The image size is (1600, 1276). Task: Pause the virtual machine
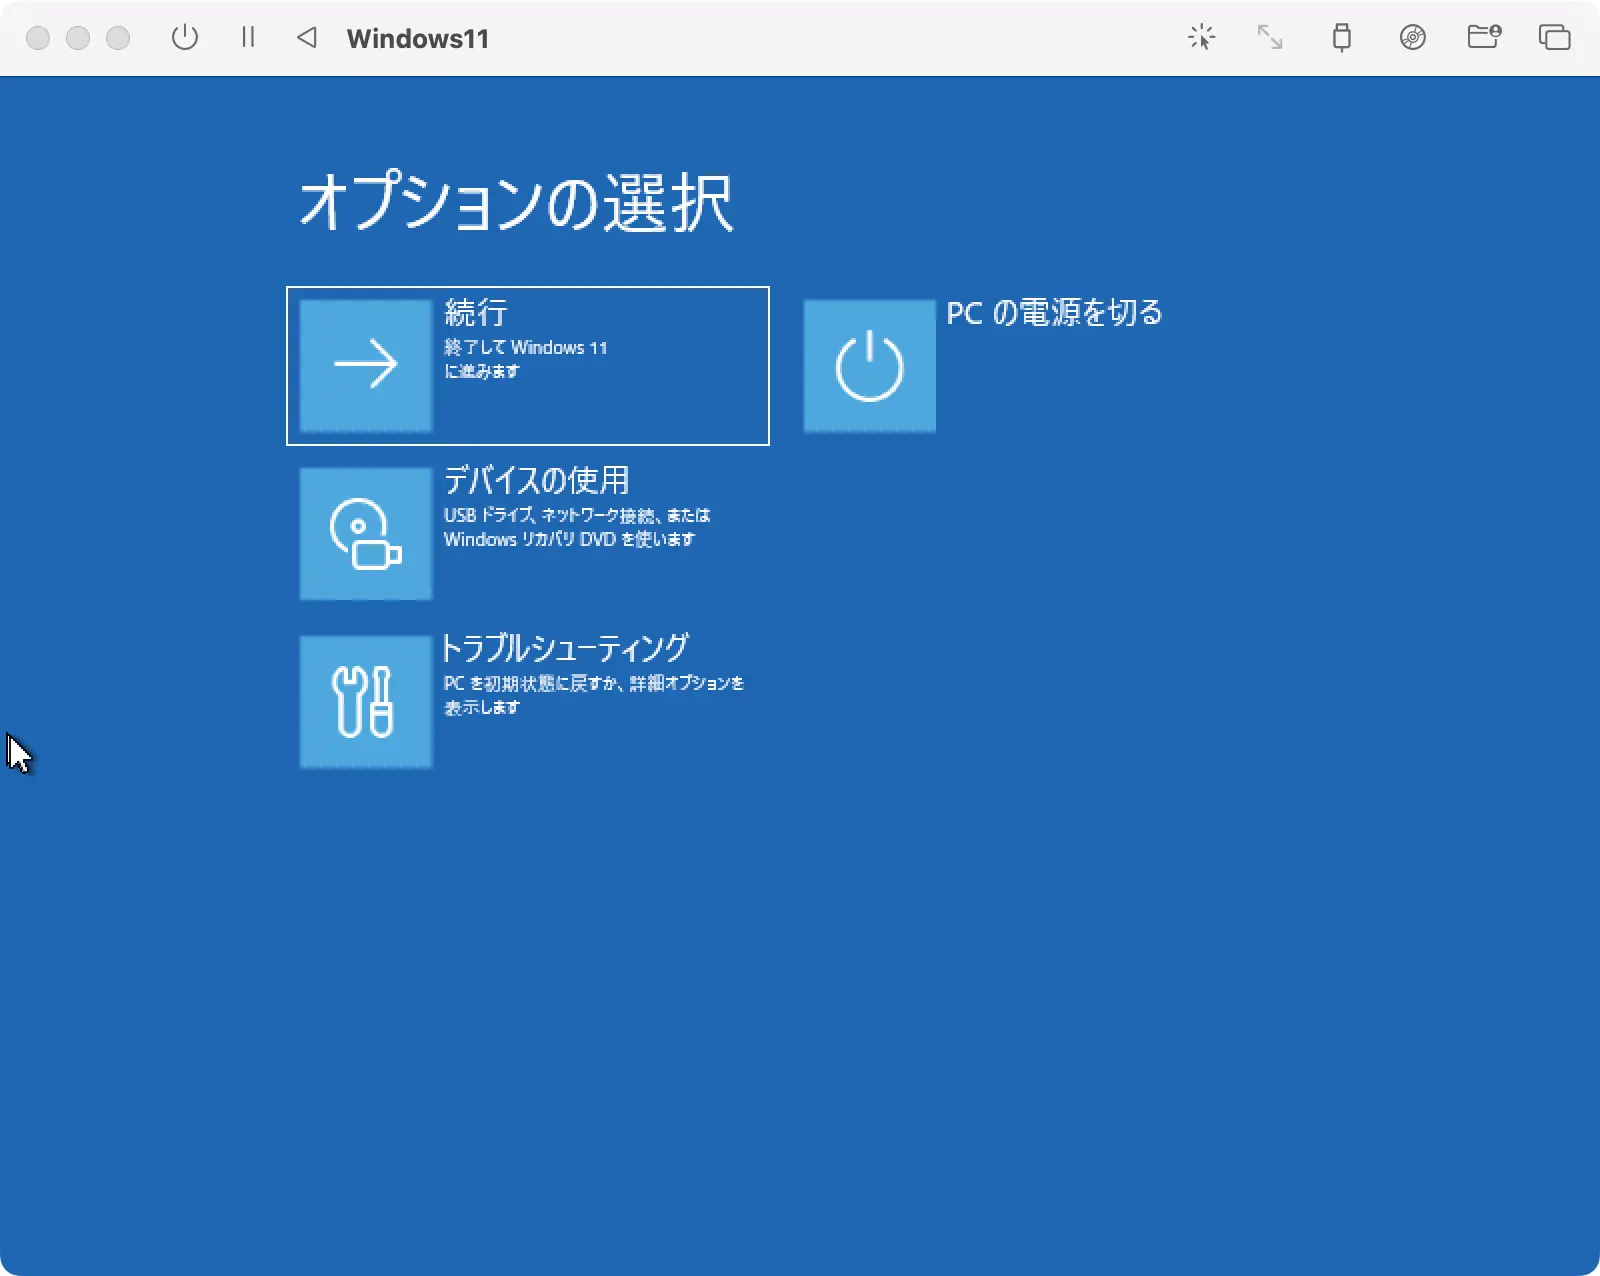248,38
